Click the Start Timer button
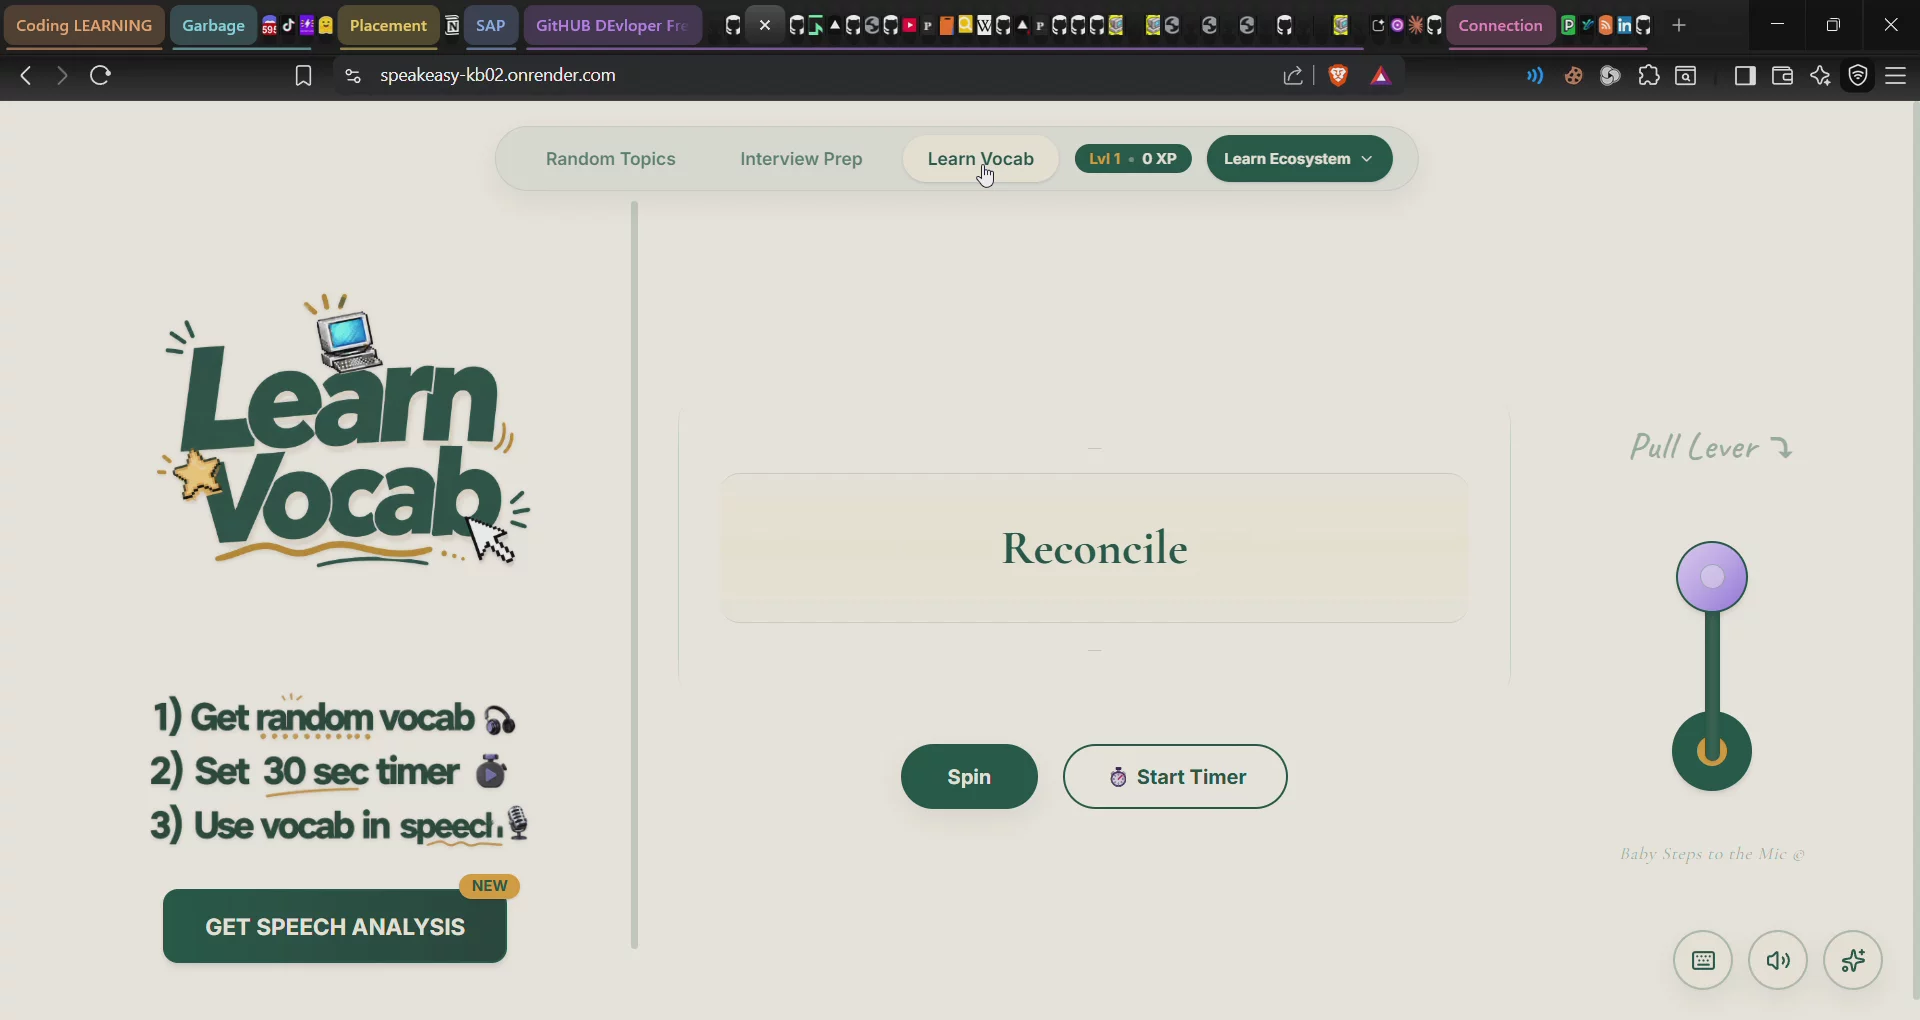 [x=1175, y=777]
